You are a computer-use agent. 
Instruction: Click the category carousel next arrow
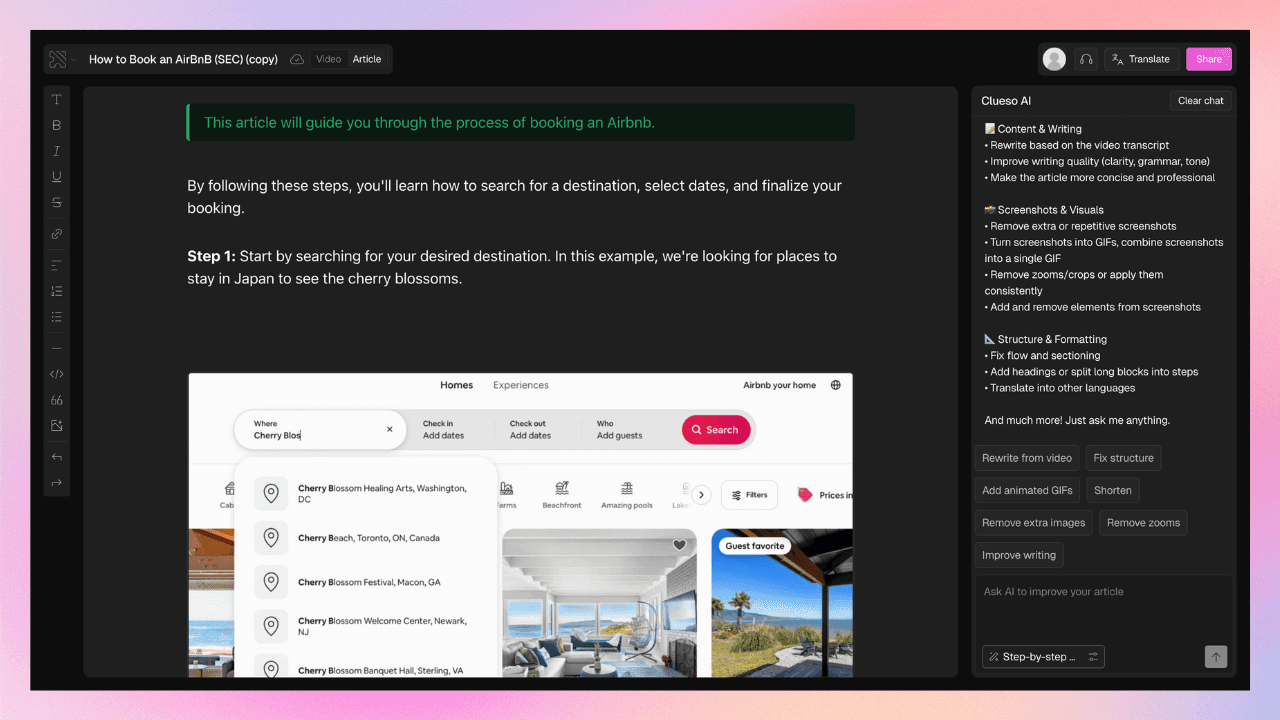pos(702,494)
